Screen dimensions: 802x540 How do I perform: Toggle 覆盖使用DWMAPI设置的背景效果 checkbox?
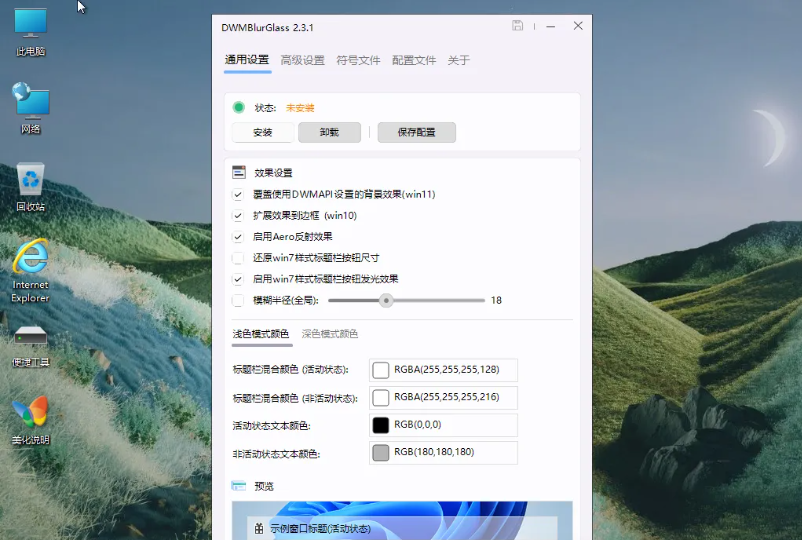(x=238, y=194)
